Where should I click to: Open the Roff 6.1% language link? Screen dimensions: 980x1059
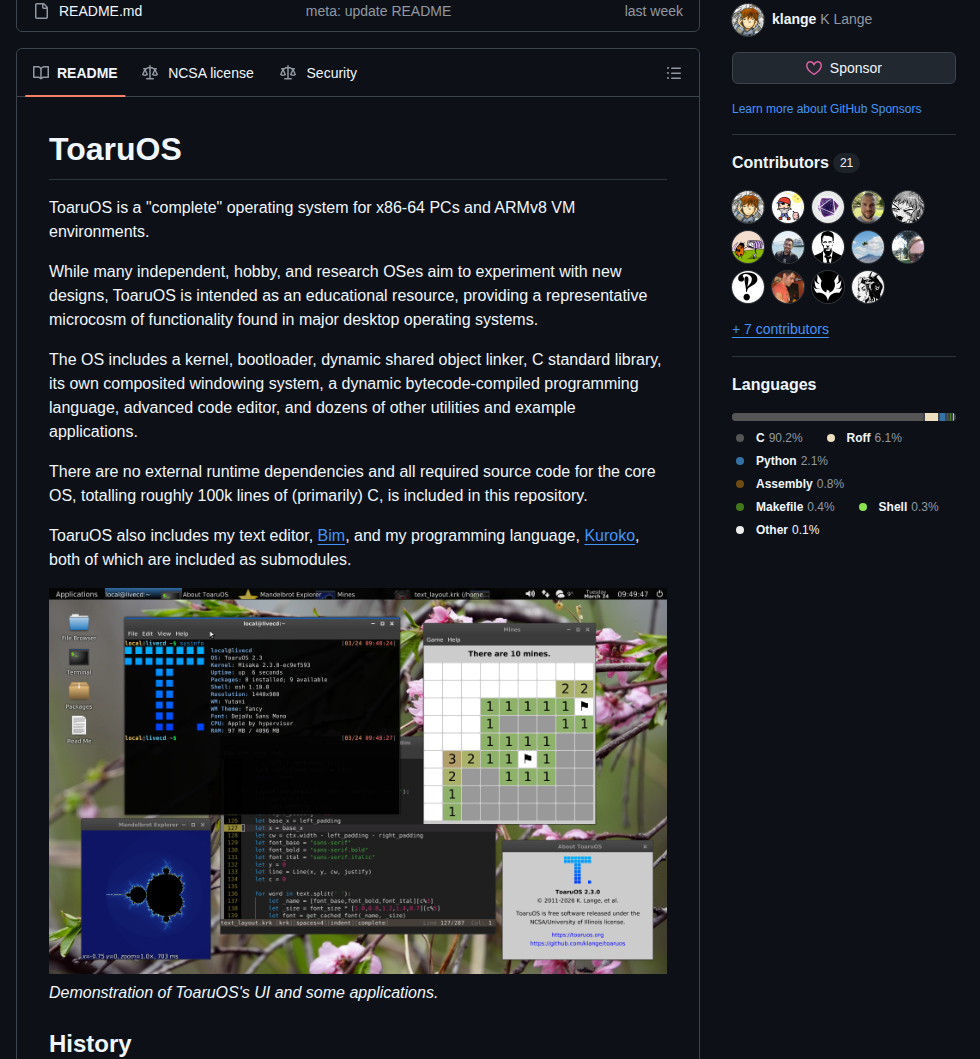[x=865, y=438]
